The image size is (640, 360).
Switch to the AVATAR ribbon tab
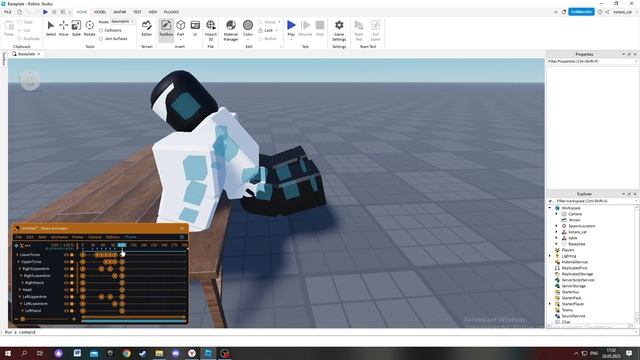click(120, 12)
